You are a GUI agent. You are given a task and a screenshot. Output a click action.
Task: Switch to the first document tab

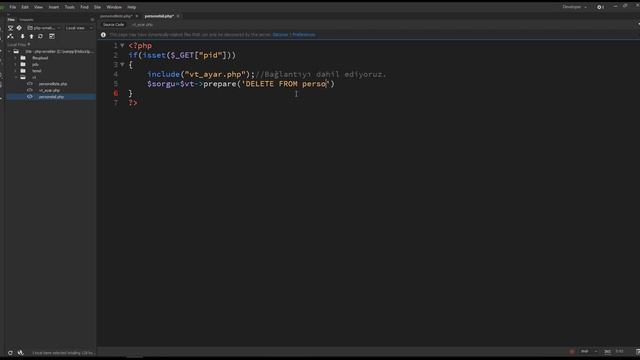(x=116, y=16)
